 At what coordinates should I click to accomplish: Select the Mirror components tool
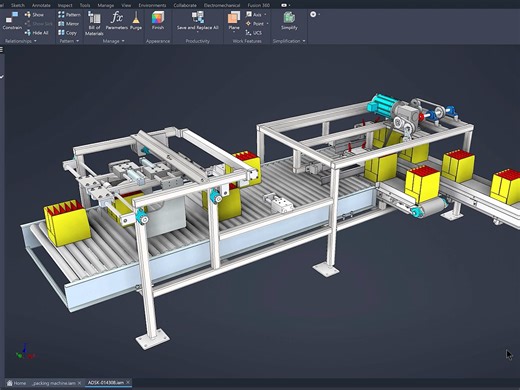(x=68, y=24)
